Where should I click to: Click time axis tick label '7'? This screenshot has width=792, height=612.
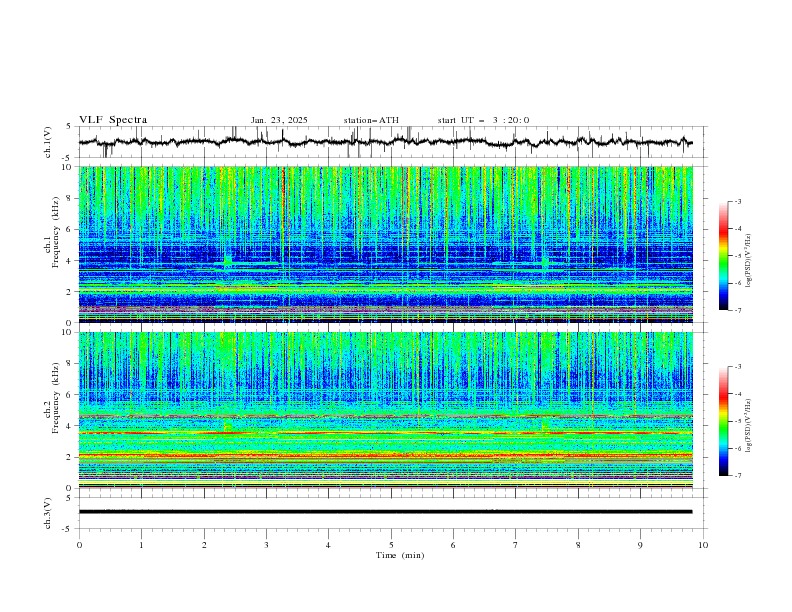pyautogui.click(x=516, y=545)
